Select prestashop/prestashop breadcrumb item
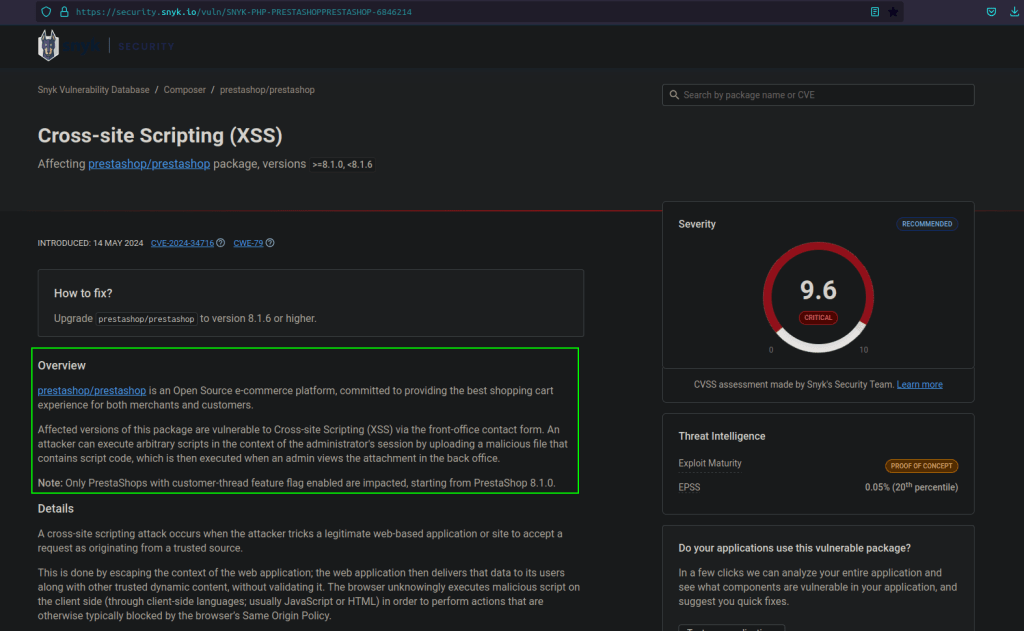Viewport: 1024px width, 631px height. tap(267, 90)
